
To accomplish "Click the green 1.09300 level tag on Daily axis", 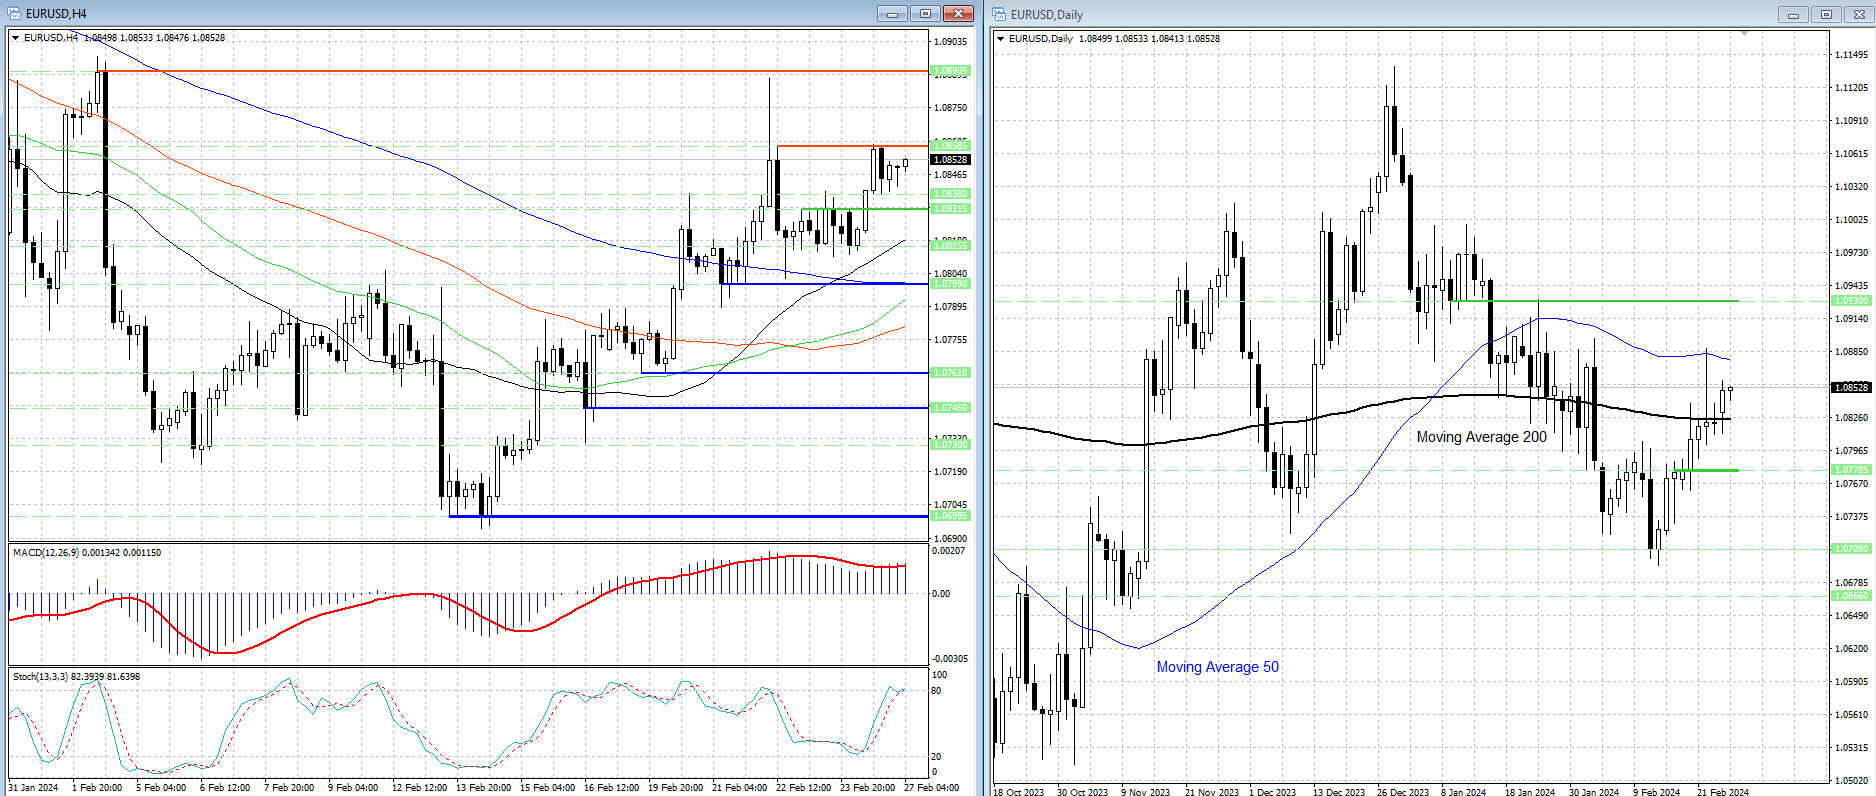I will [x=1850, y=301].
